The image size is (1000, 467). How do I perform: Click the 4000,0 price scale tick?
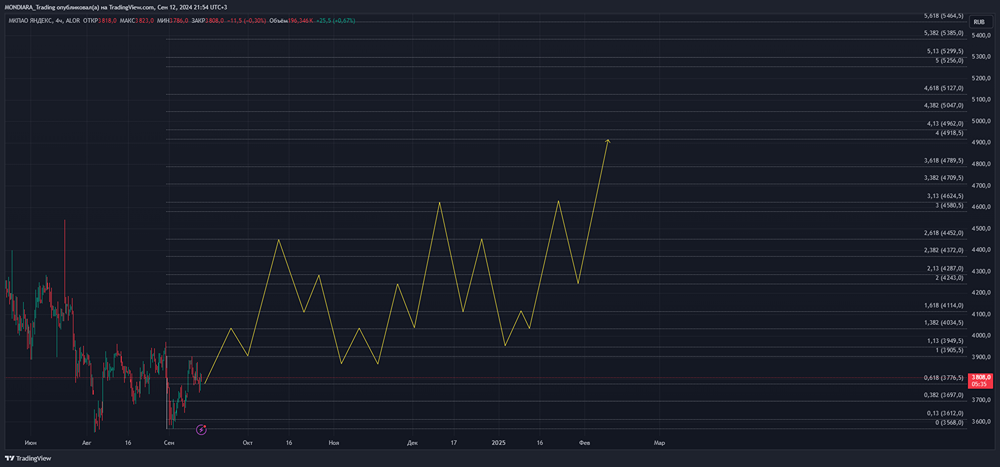point(980,336)
